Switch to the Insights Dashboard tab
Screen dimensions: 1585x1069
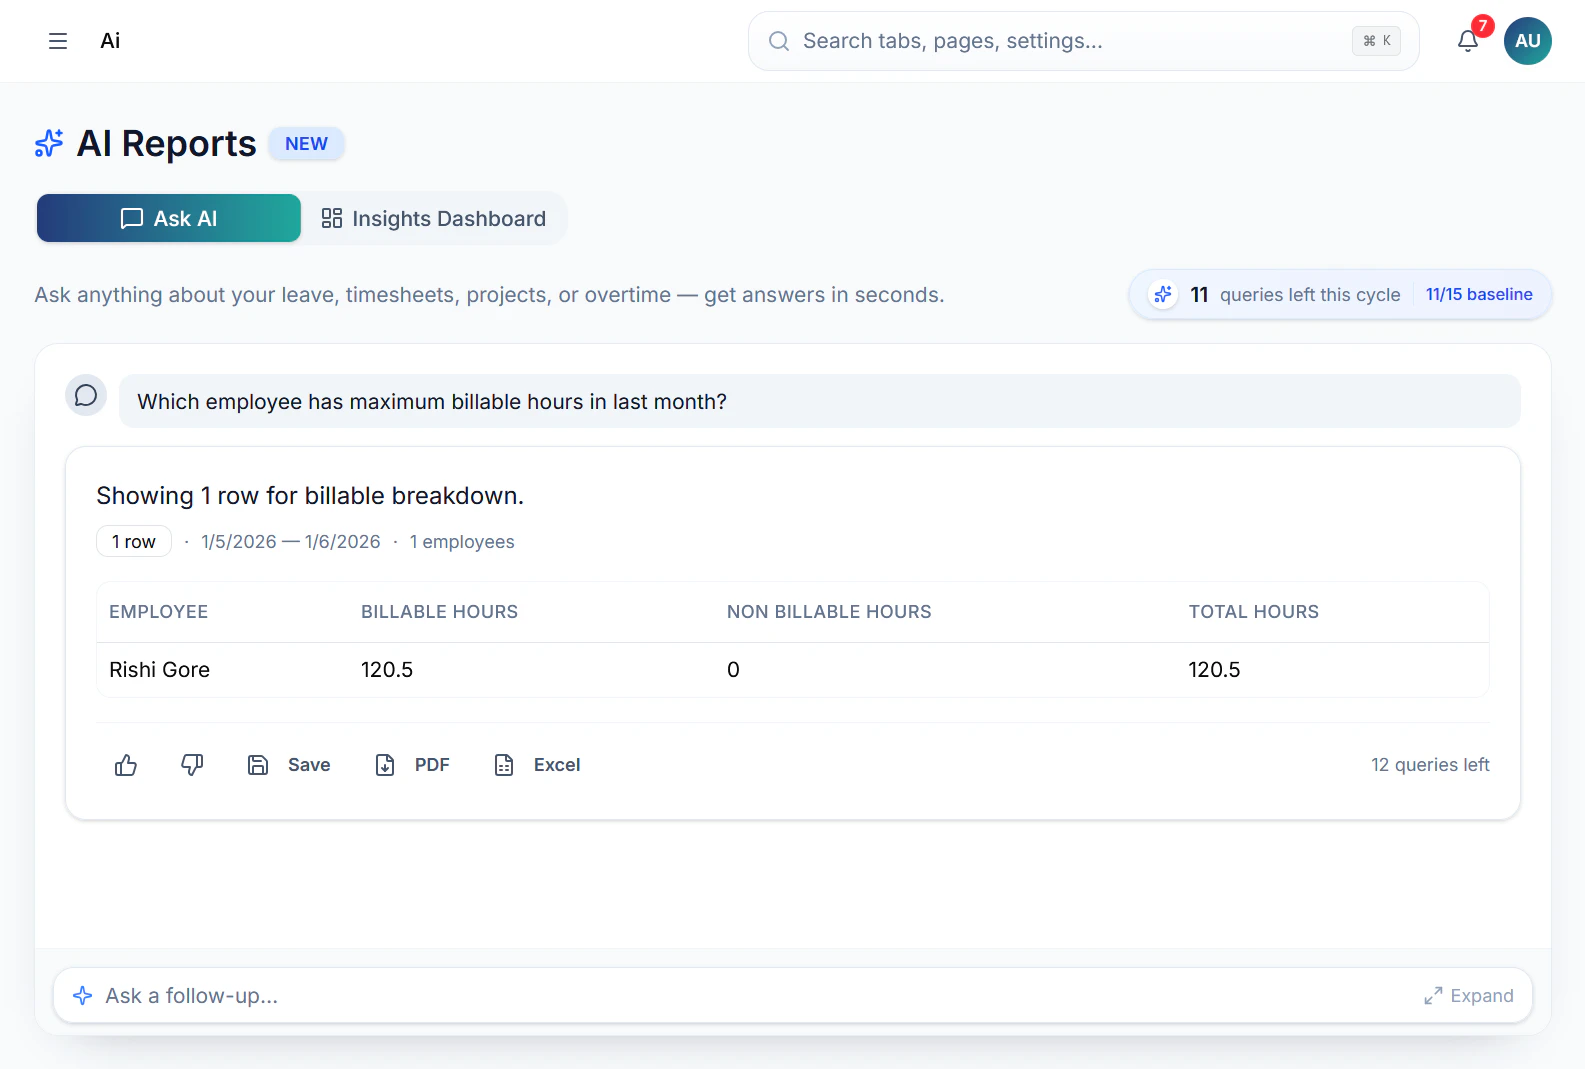click(433, 218)
